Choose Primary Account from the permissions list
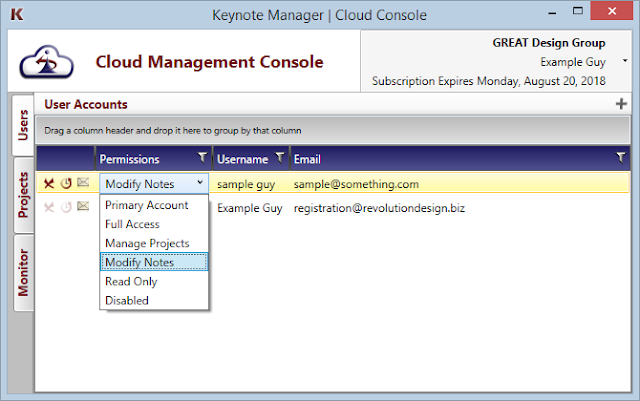 [146, 206]
